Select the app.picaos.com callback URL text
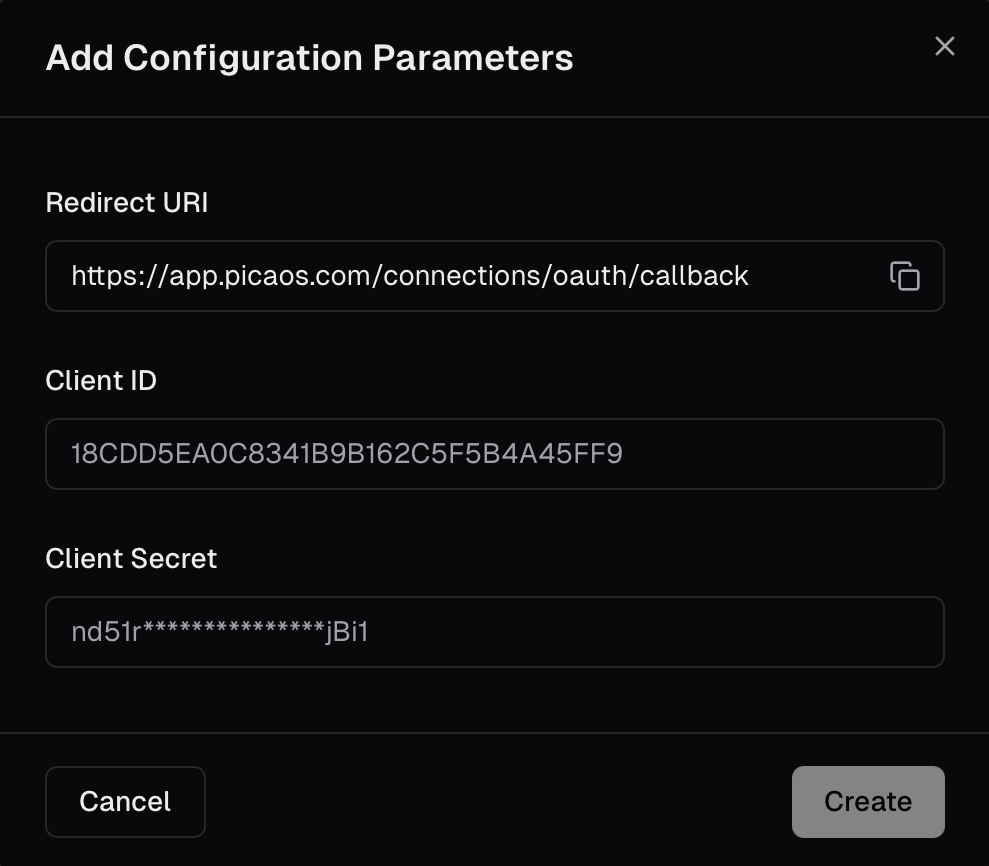 [410, 276]
